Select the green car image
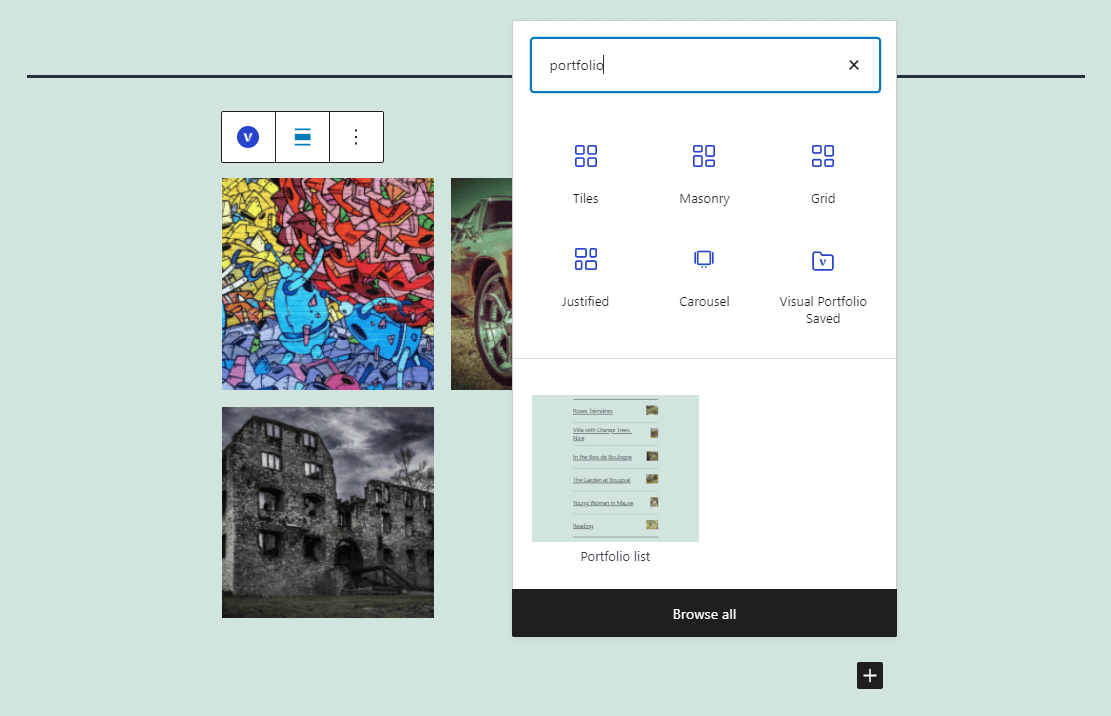Screen dimensions: 1111x716 (482, 284)
